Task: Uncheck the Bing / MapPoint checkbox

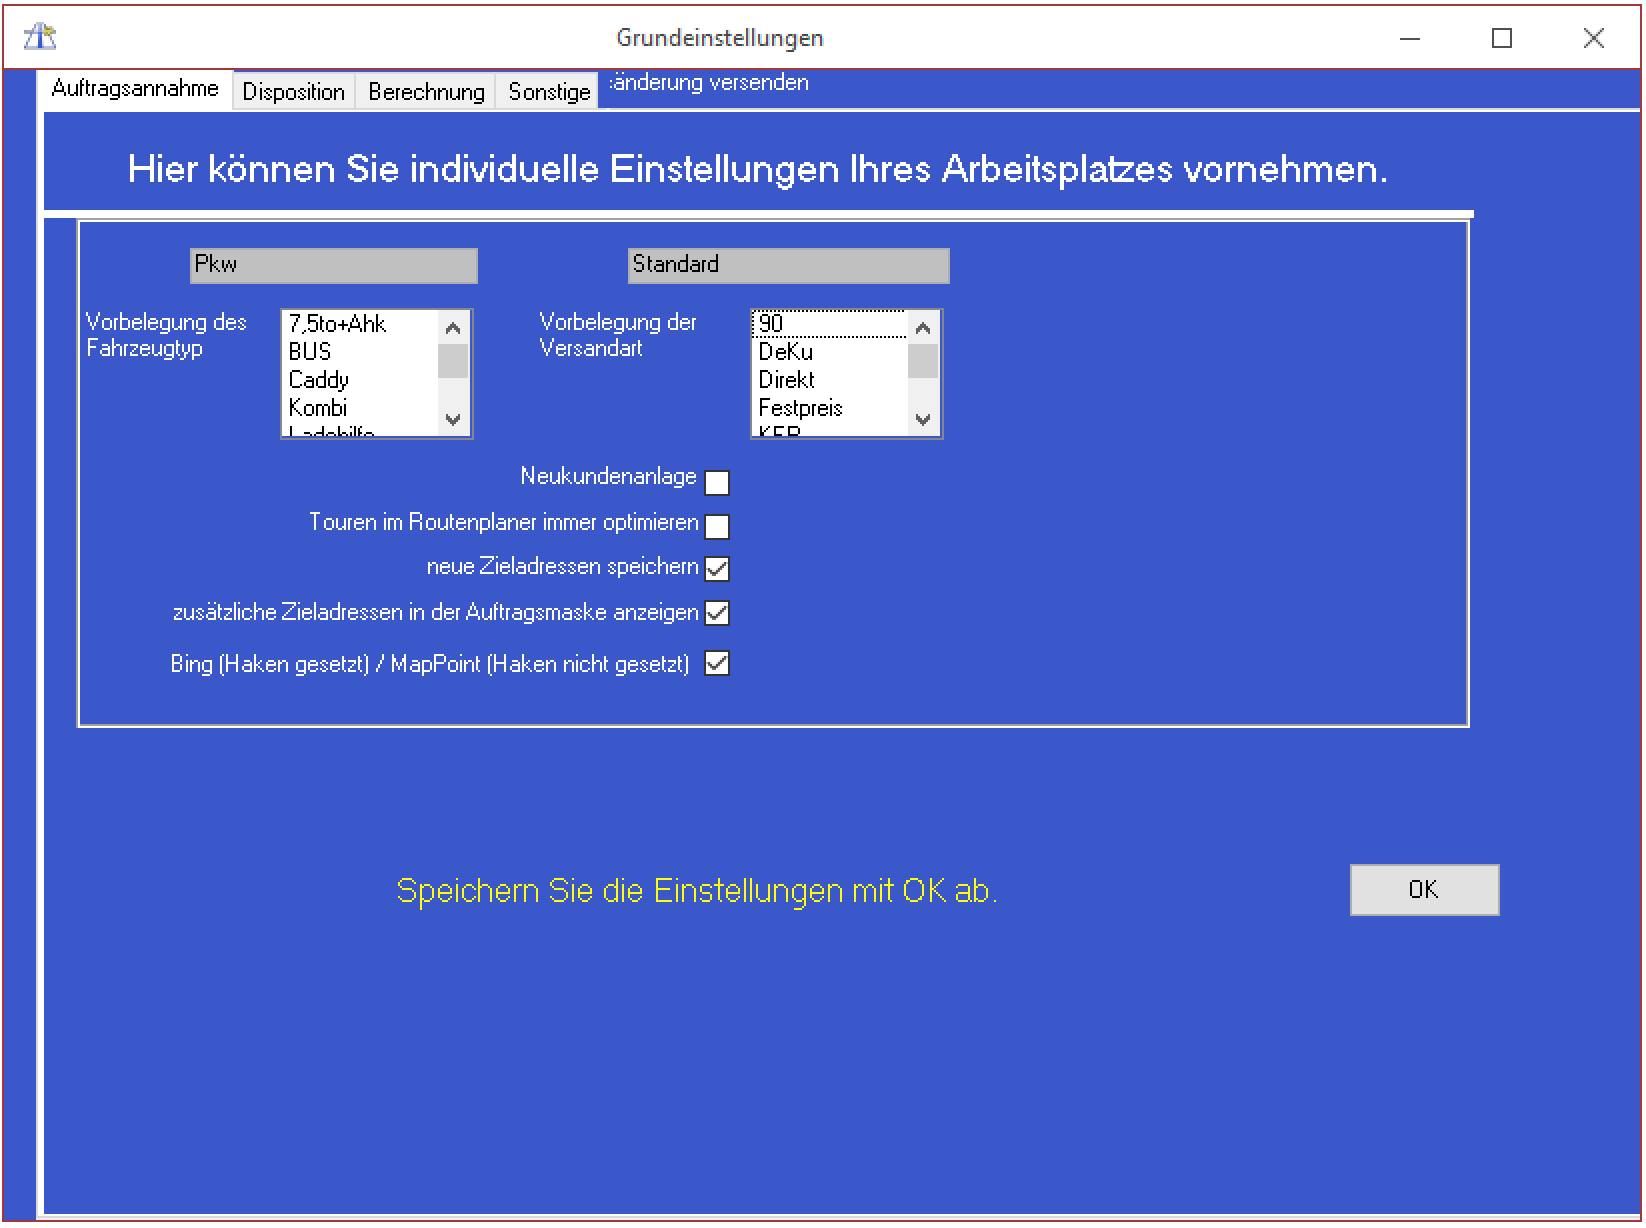Action: (717, 664)
